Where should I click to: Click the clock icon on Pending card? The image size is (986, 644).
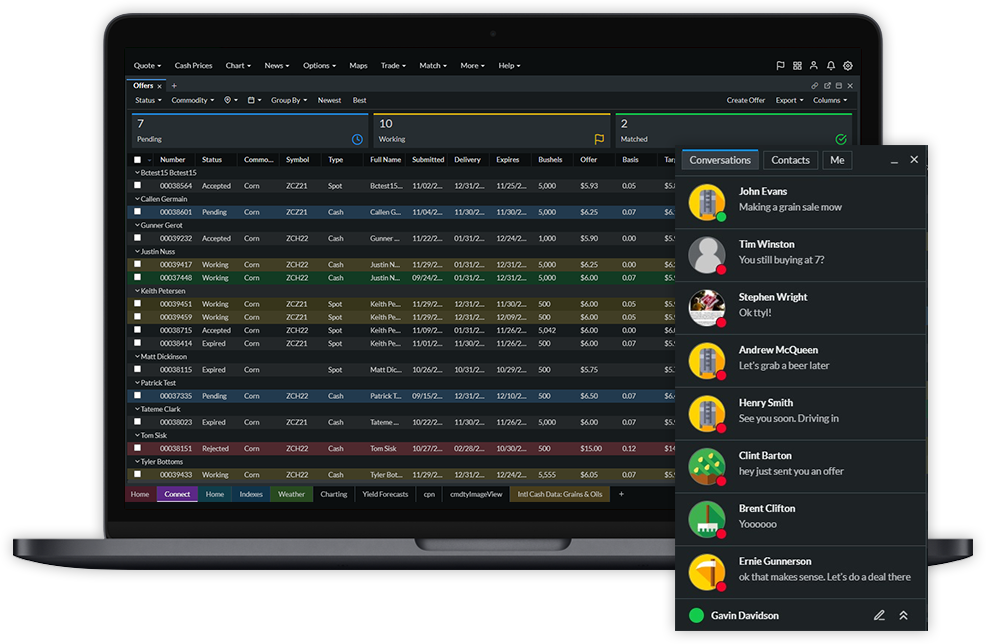click(x=357, y=139)
